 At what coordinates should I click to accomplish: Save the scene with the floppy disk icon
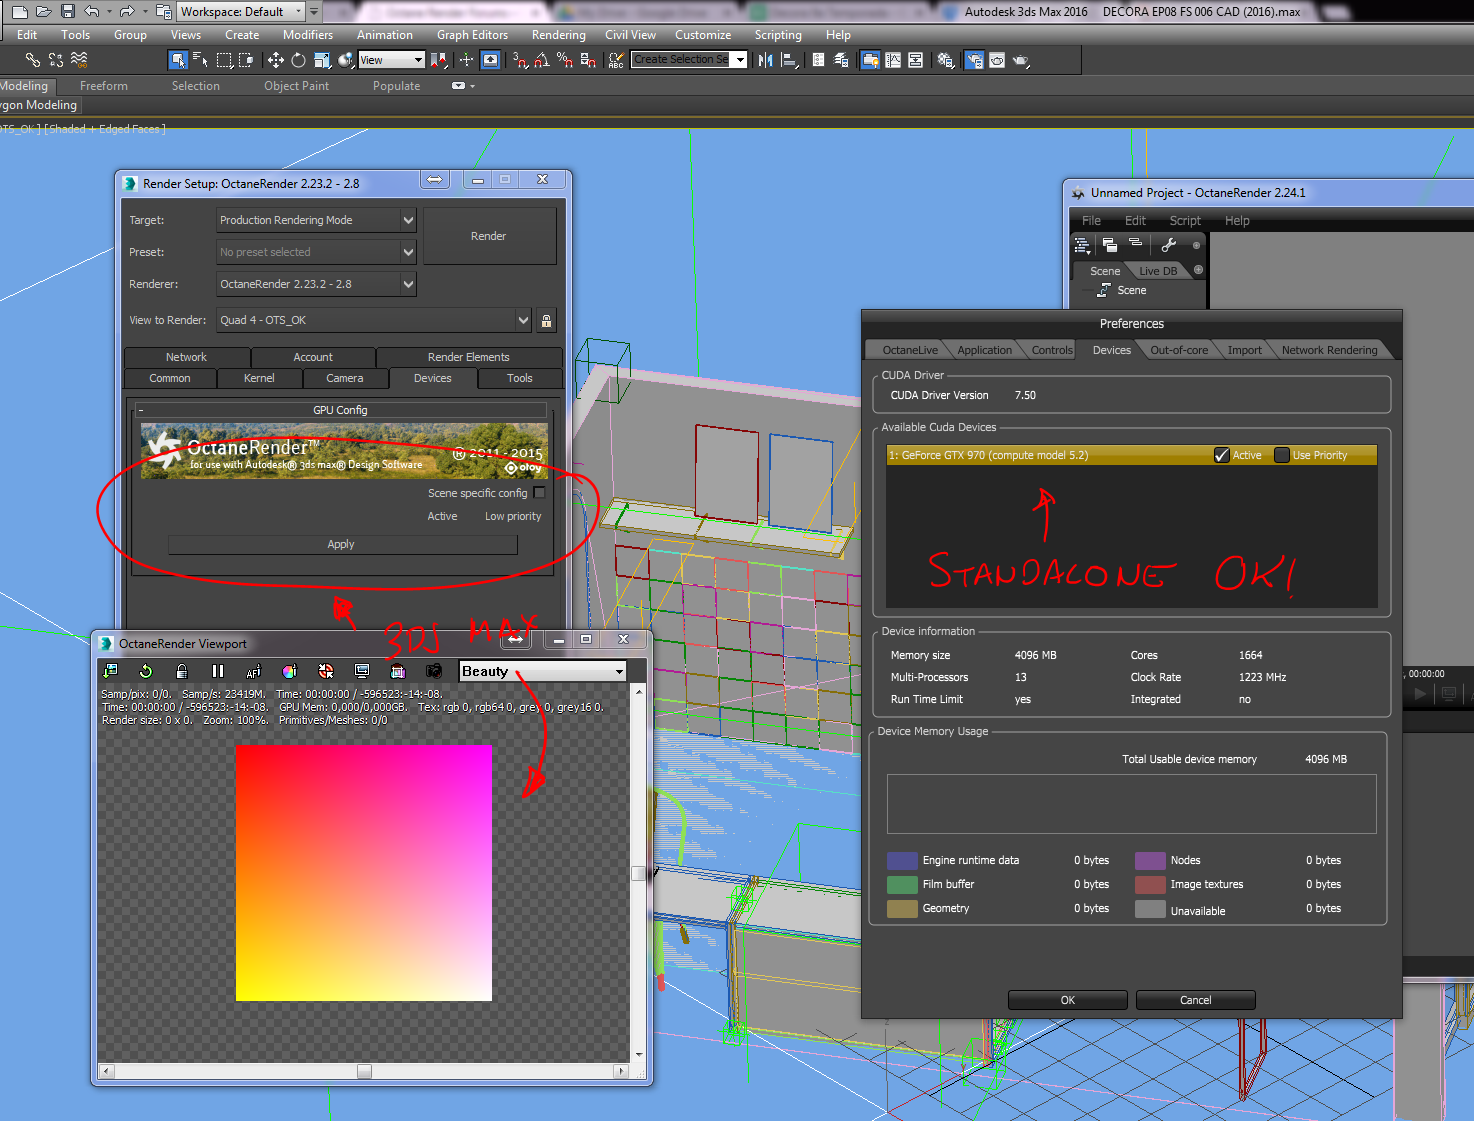(x=68, y=11)
